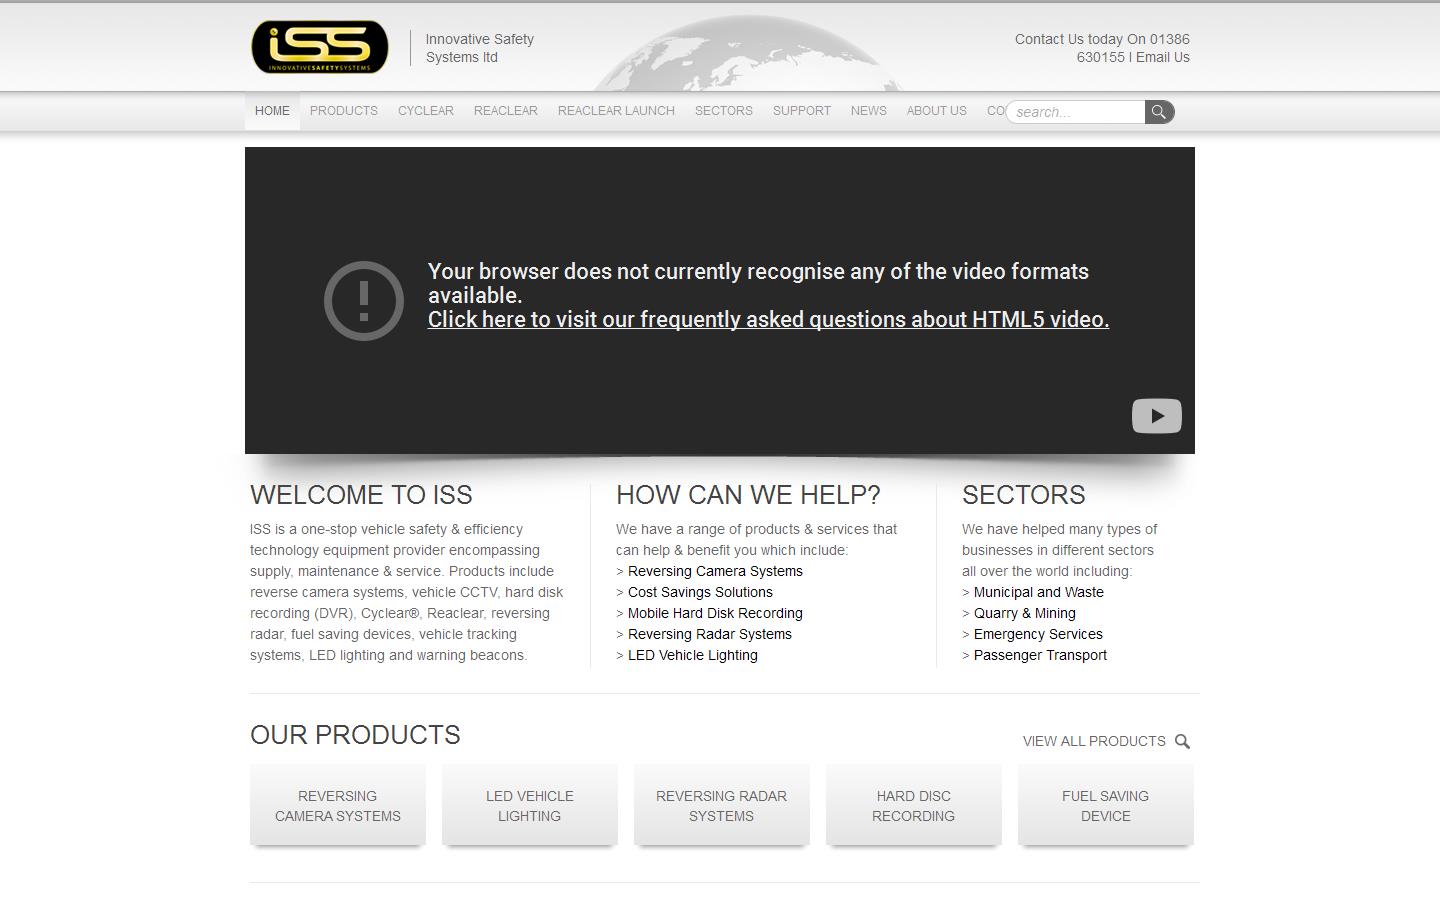Click VIEW ALL PRODUCTS
Screen dimensions: 1440x900
tap(1093, 741)
